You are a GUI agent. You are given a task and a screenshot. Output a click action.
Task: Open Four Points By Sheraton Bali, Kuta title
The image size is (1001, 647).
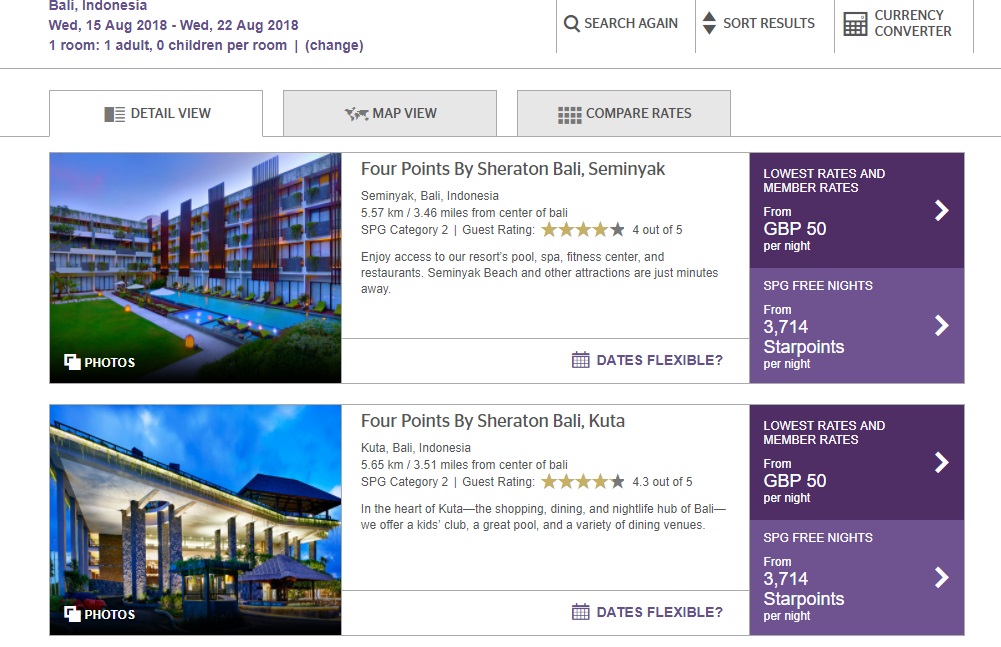(493, 421)
